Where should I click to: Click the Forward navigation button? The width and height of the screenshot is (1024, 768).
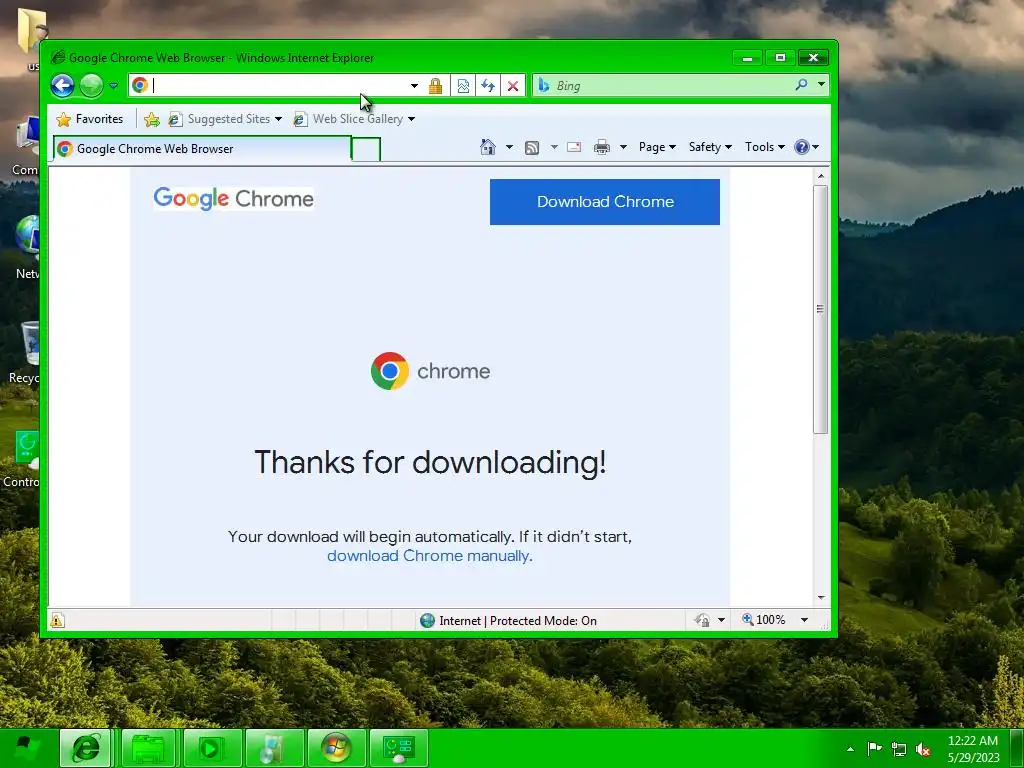pyautogui.click(x=91, y=86)
